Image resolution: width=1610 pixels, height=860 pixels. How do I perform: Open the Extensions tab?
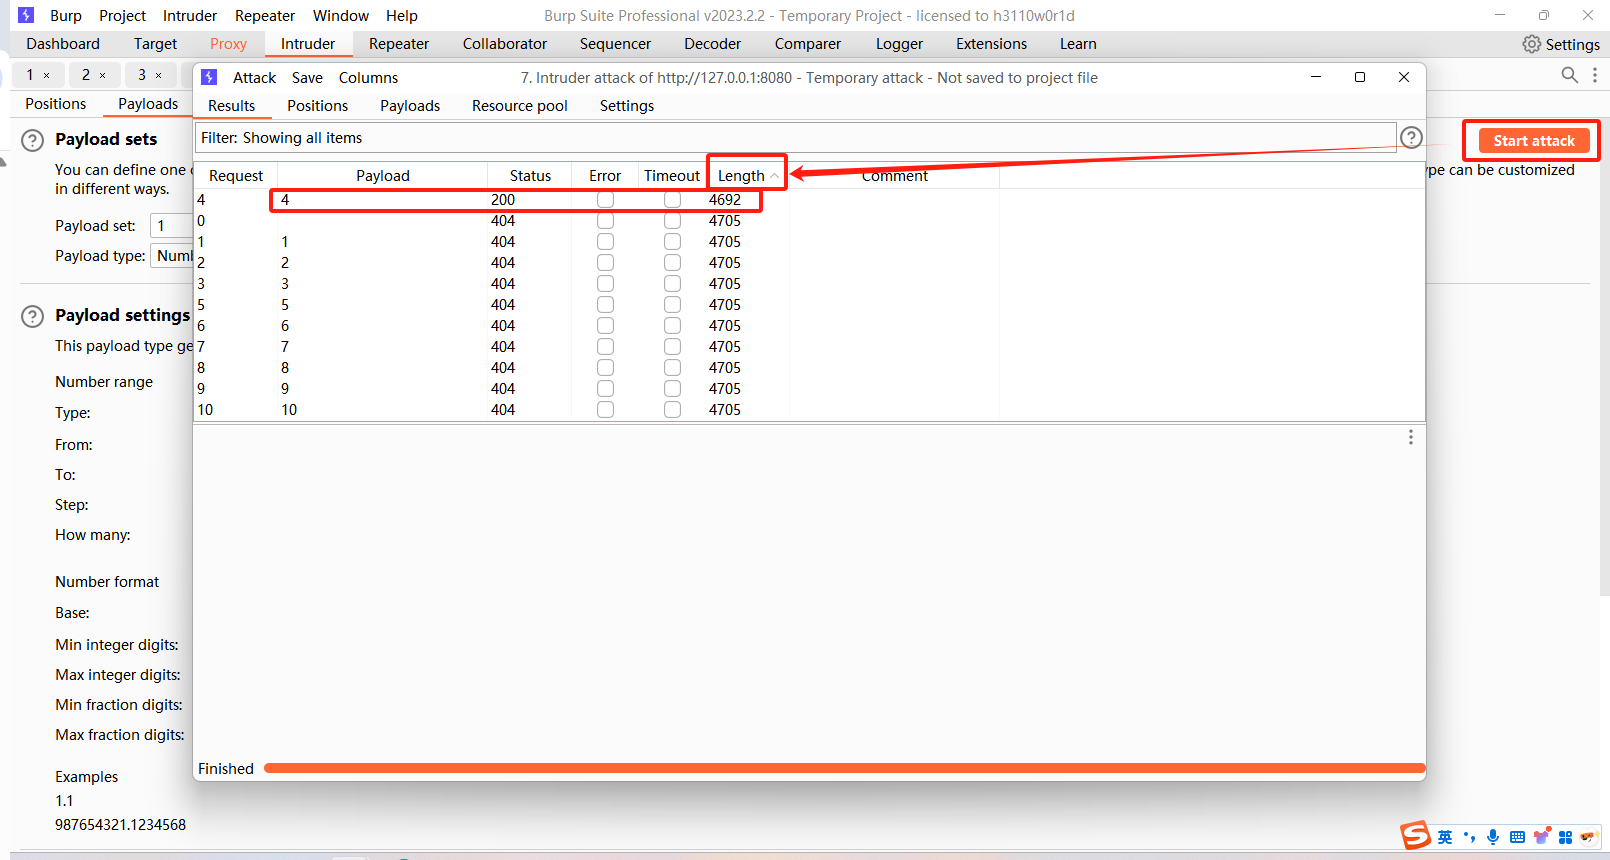991,44
